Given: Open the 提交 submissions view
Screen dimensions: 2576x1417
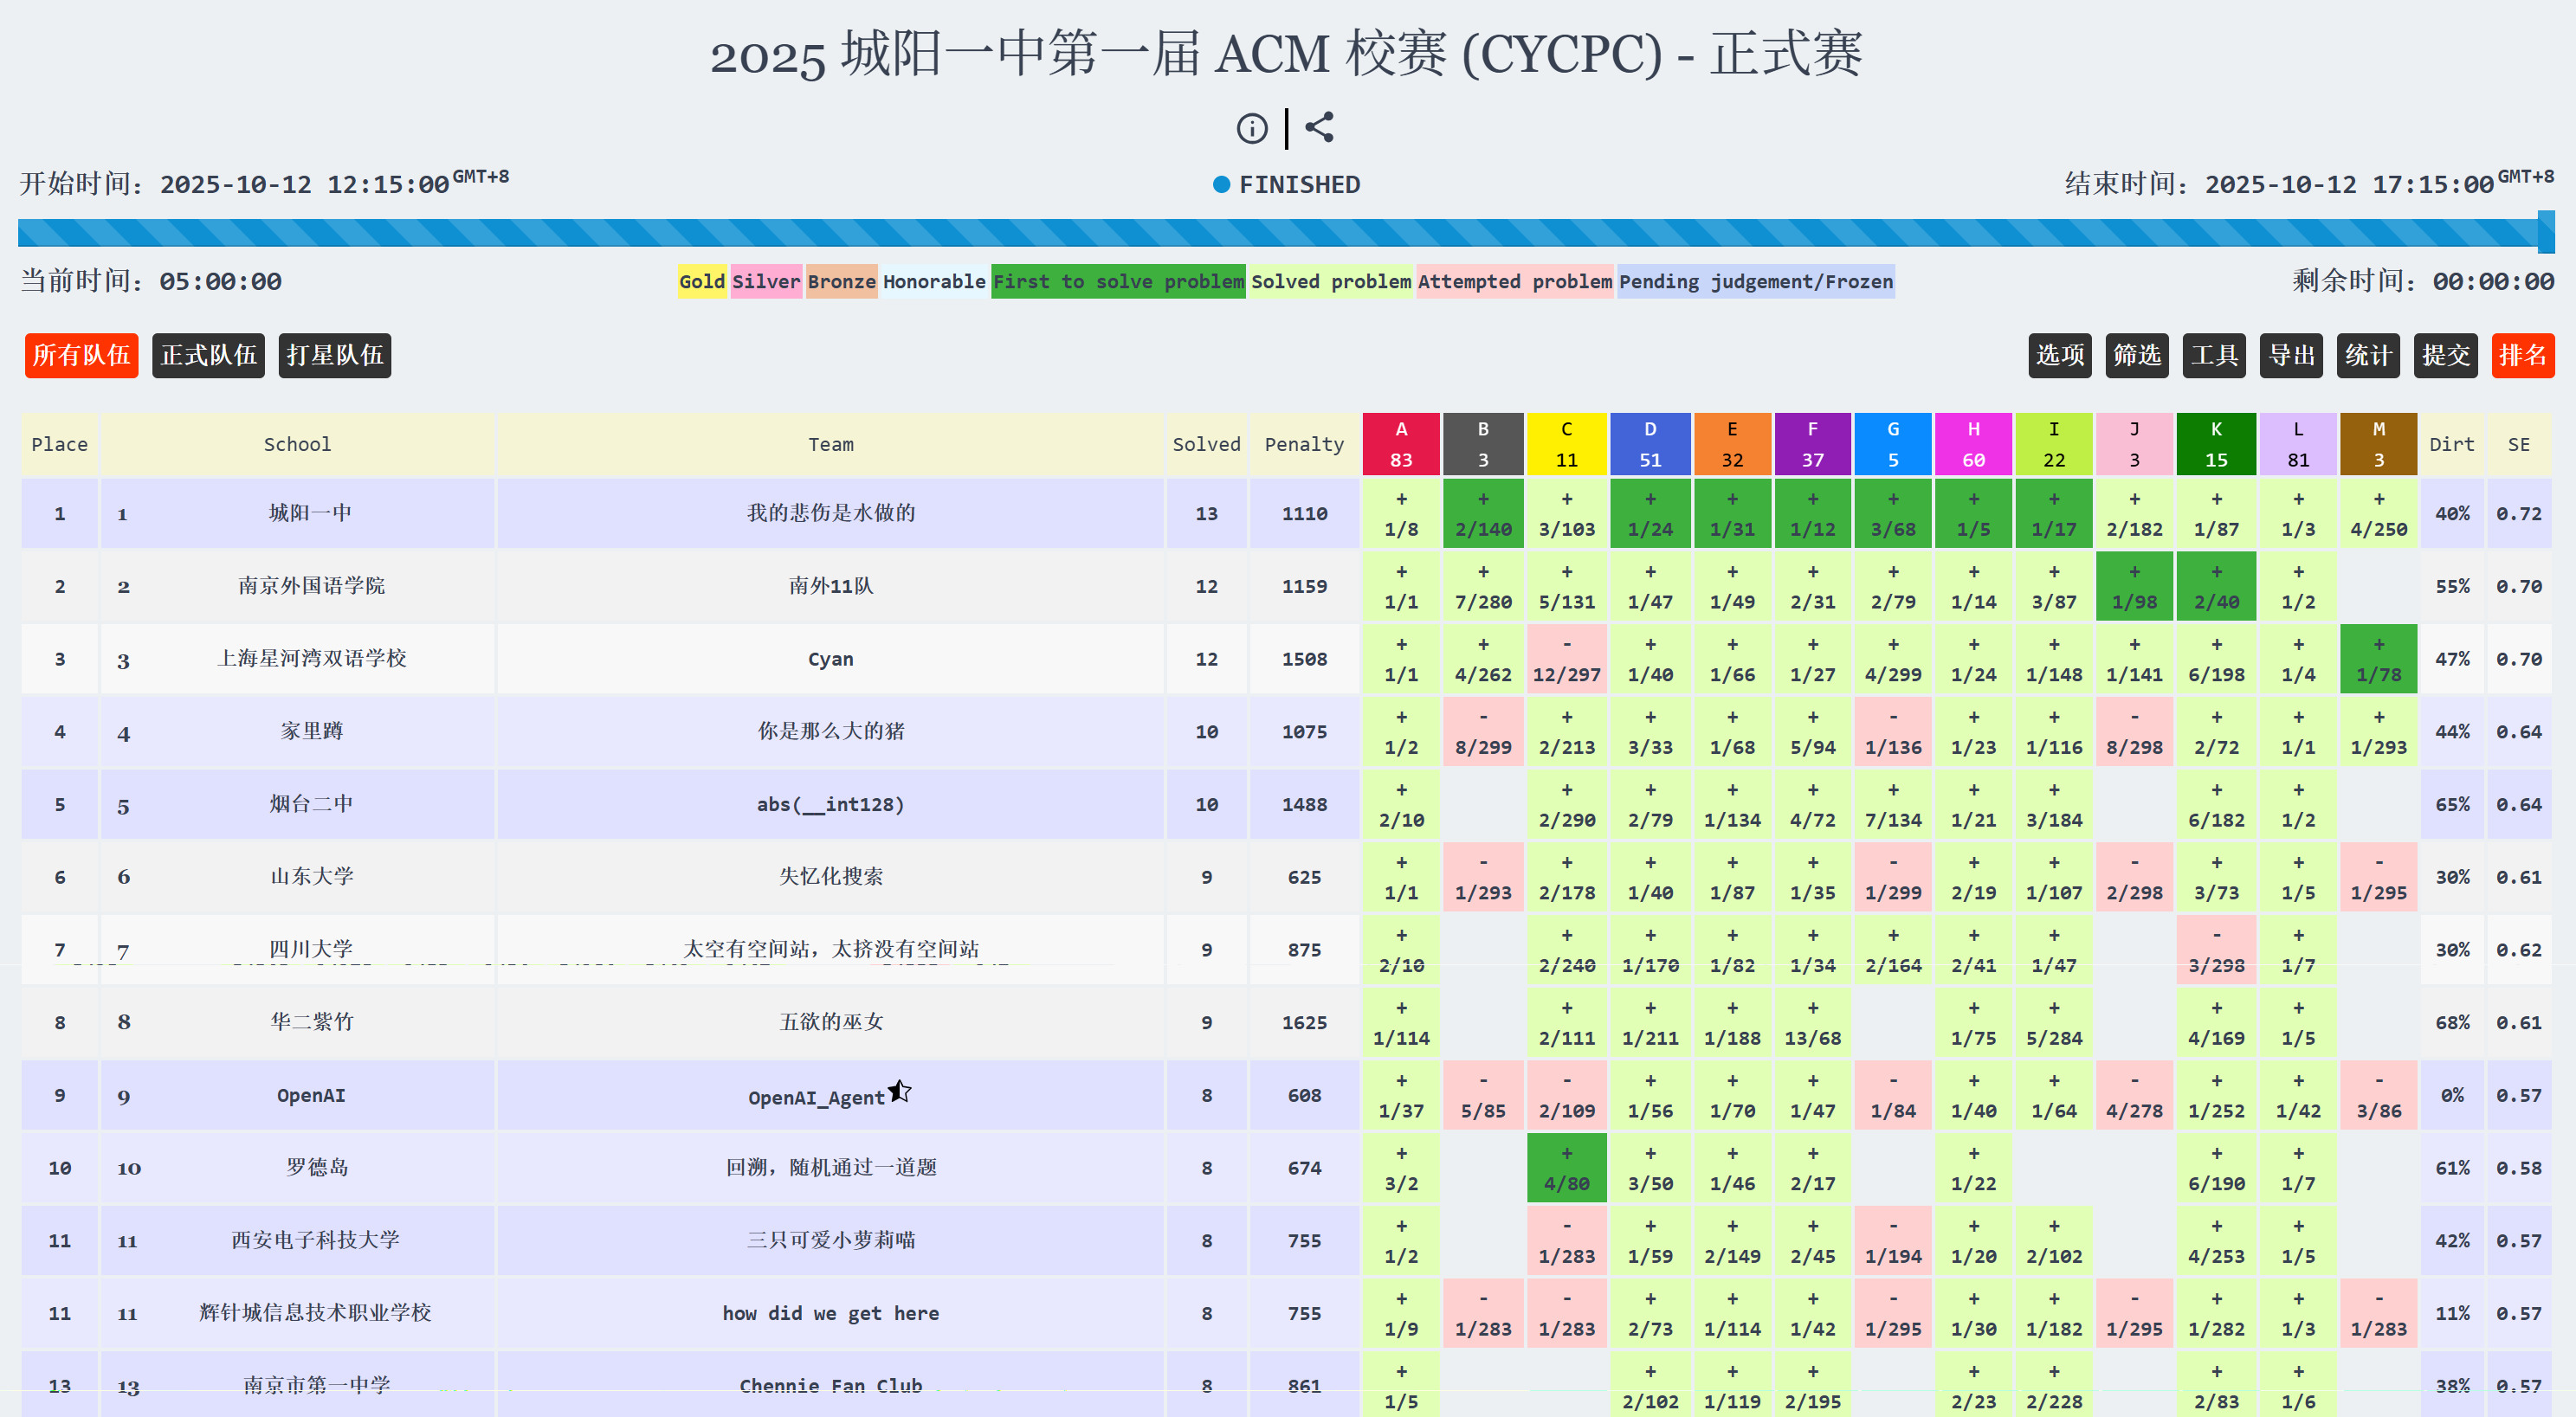Looking at the screenshot, I should tap(2444, 355).
